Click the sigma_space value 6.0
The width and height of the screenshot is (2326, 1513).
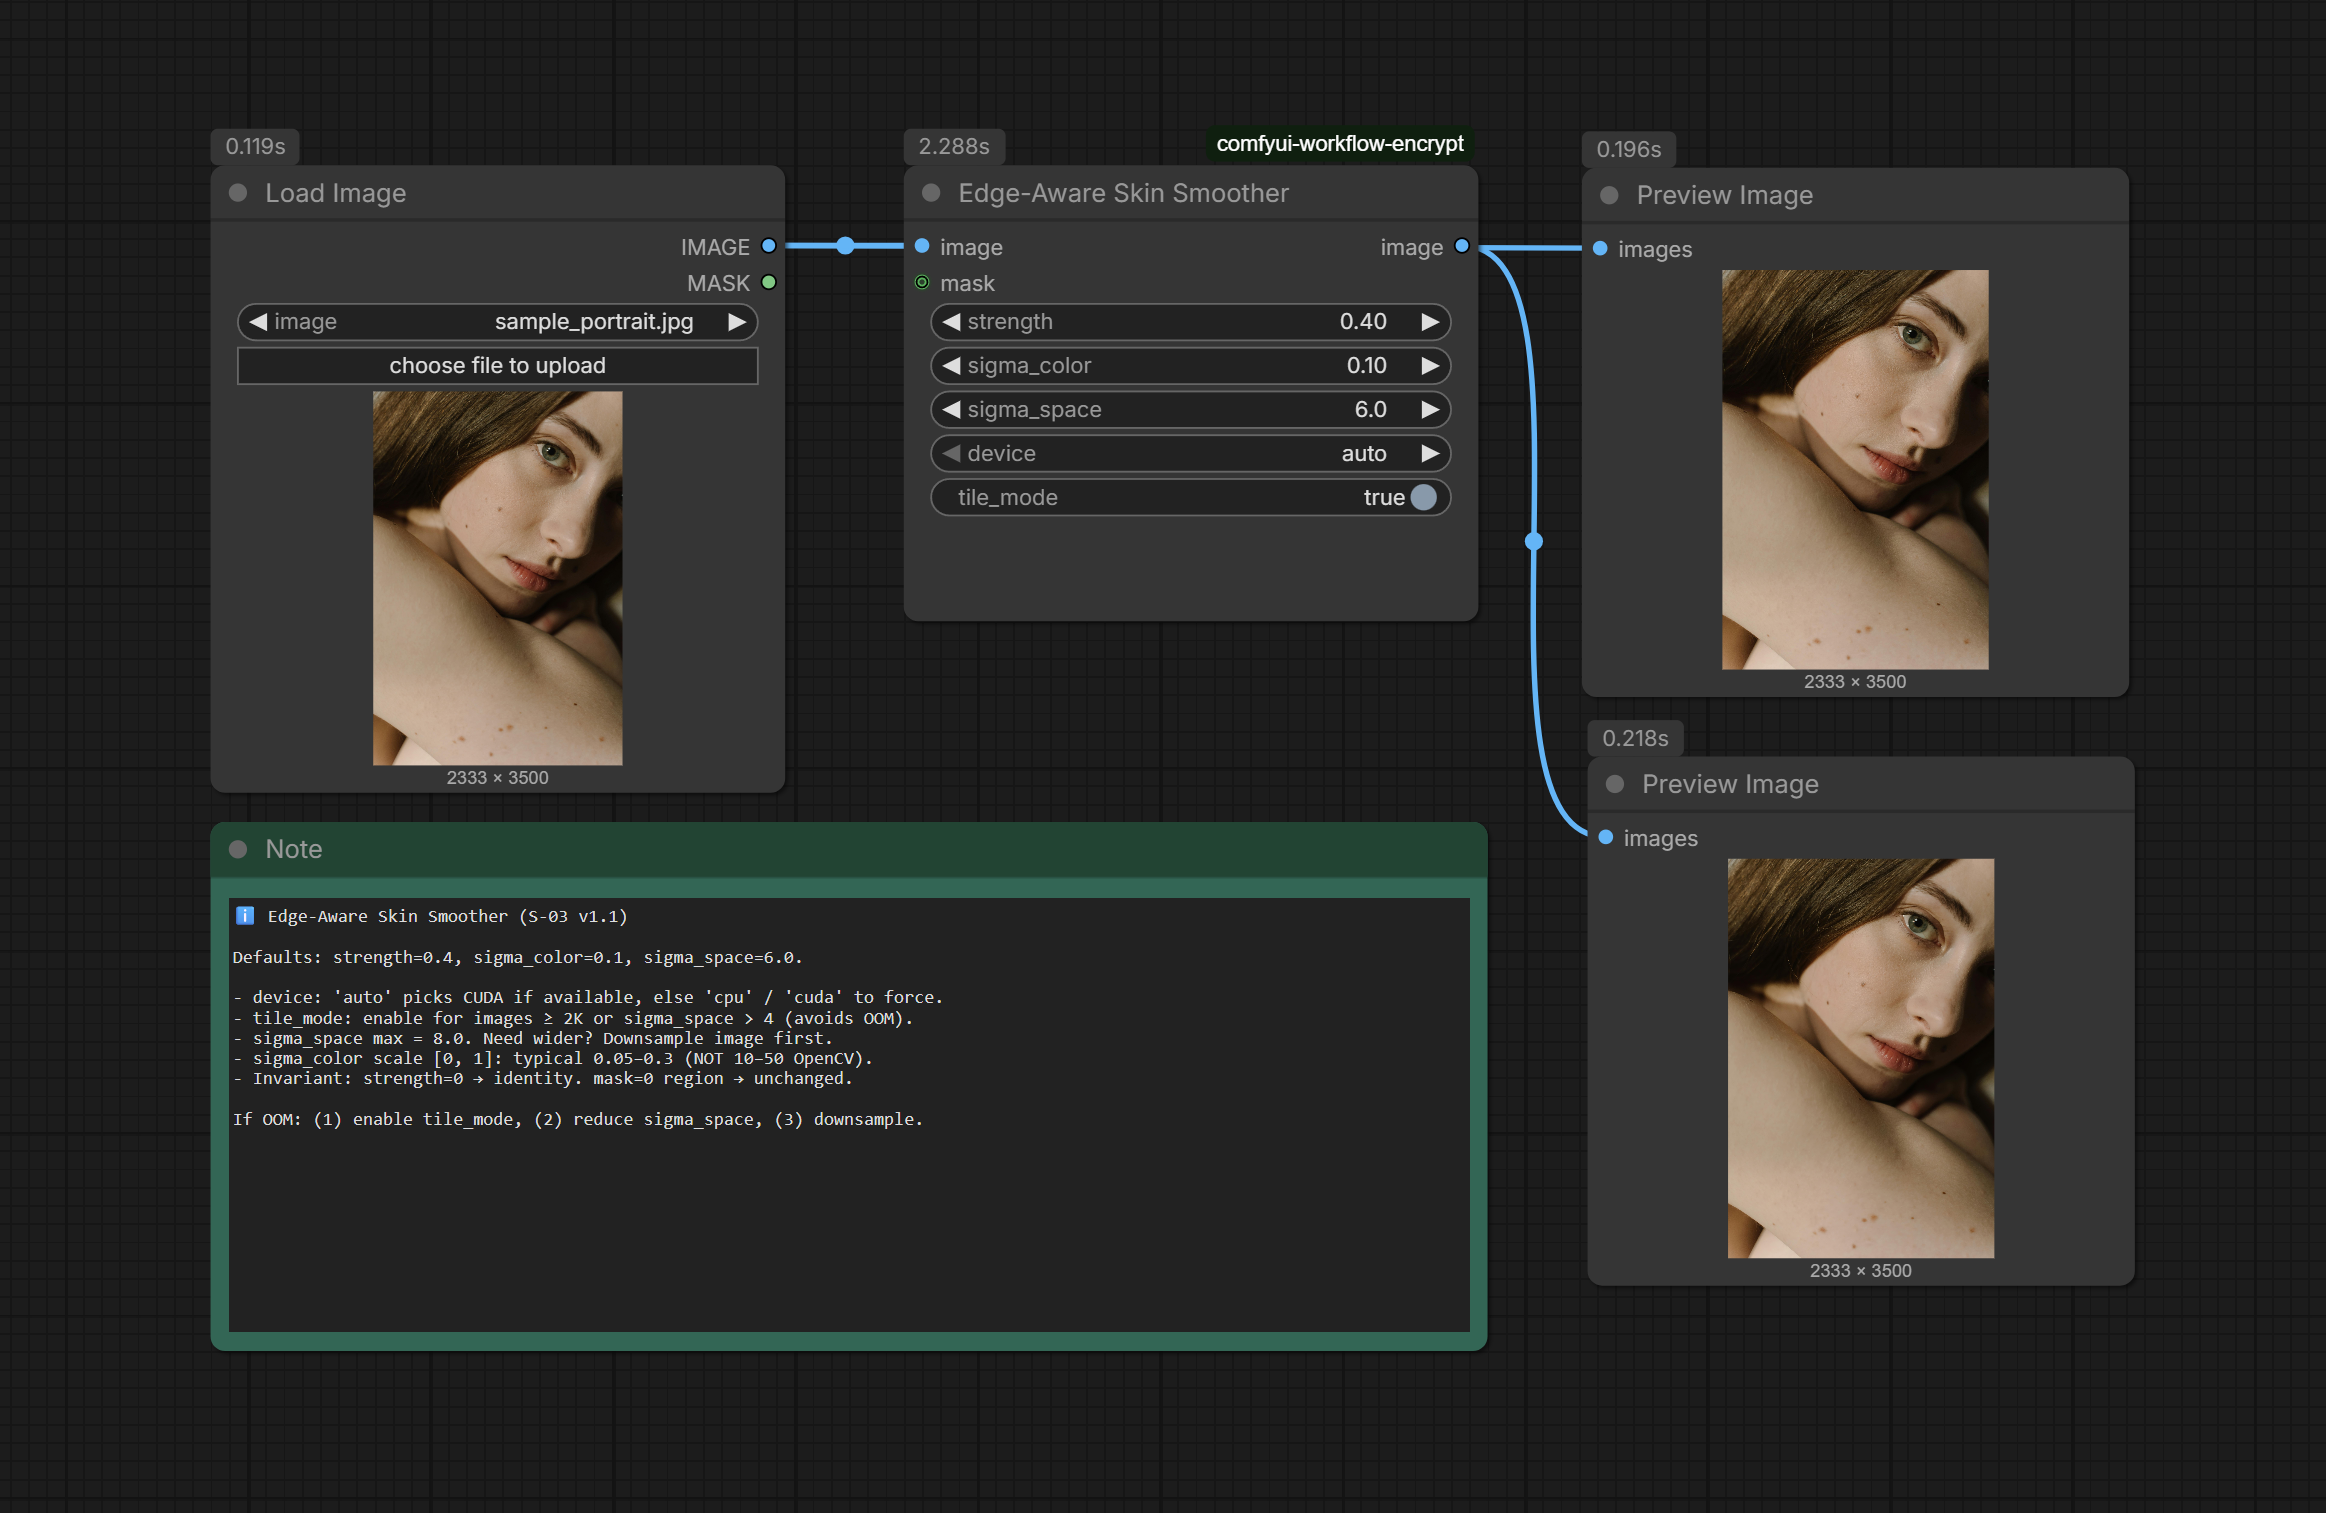coord(1370,410)
